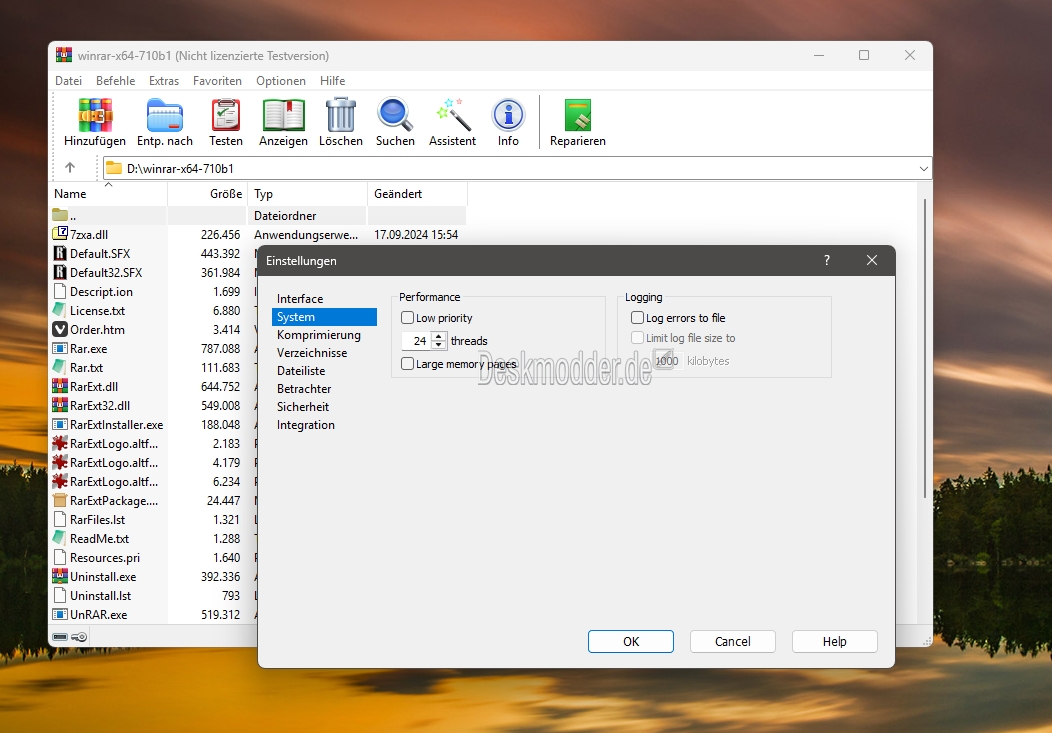The height and width of the screenshot is (733, 1052).
Task: Click the D:\winrar-x64-710b1 path field
Action: click(517, 168)
